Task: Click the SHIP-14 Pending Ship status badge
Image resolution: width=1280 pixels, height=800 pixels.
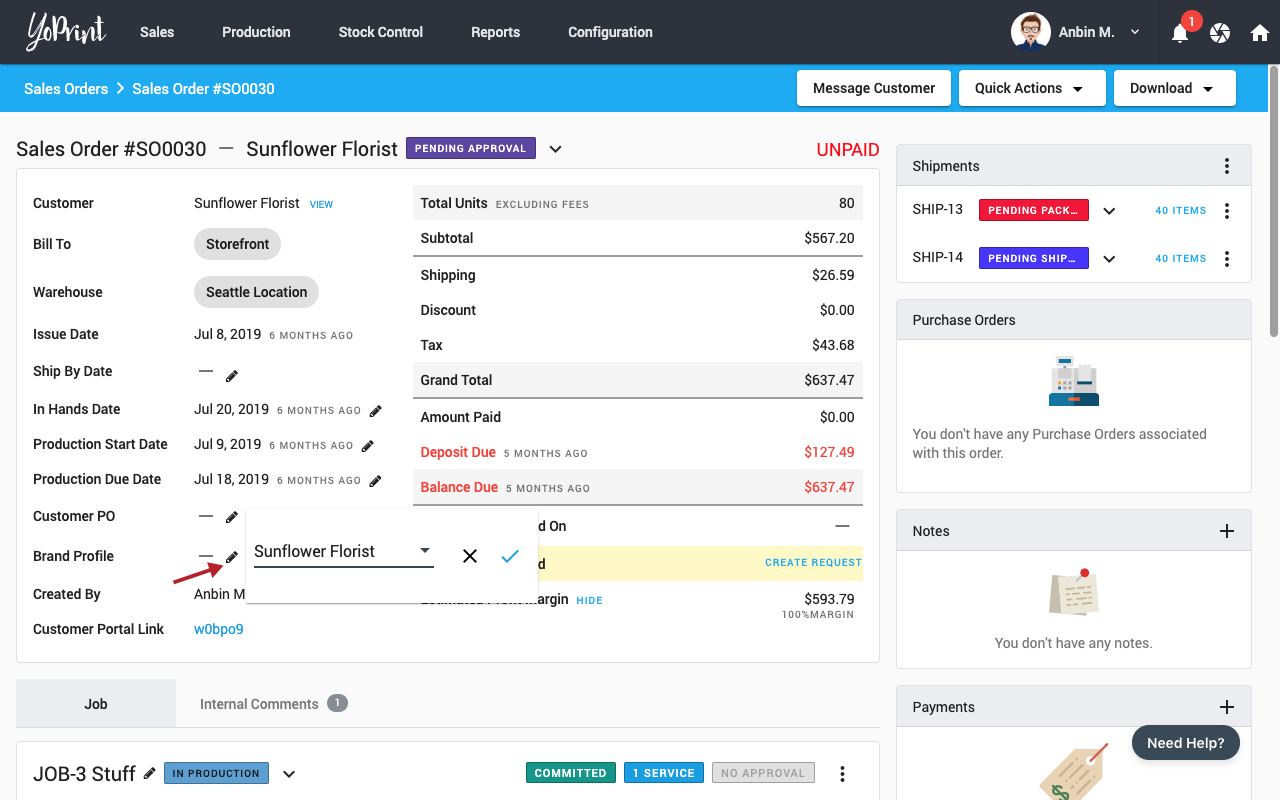Action: (x=1034, y=258)
